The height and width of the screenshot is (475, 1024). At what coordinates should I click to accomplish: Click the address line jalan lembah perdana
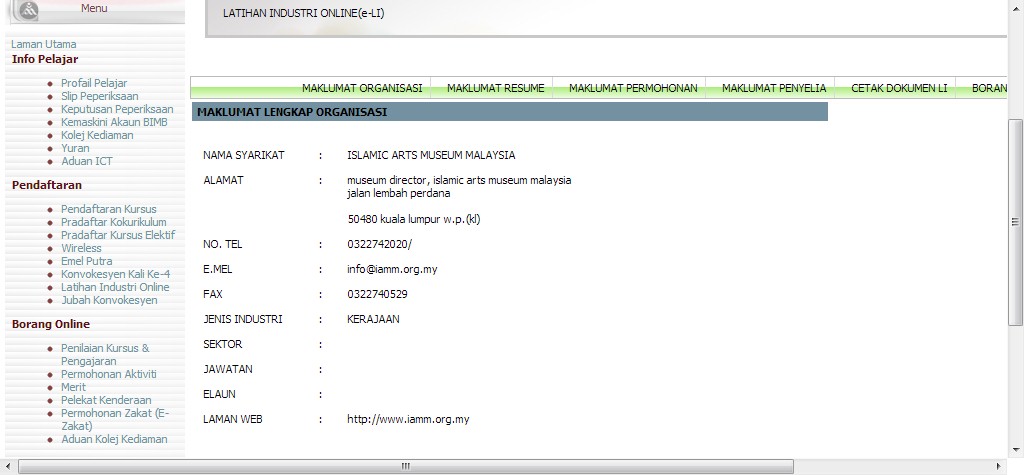[x=398, y=193]
